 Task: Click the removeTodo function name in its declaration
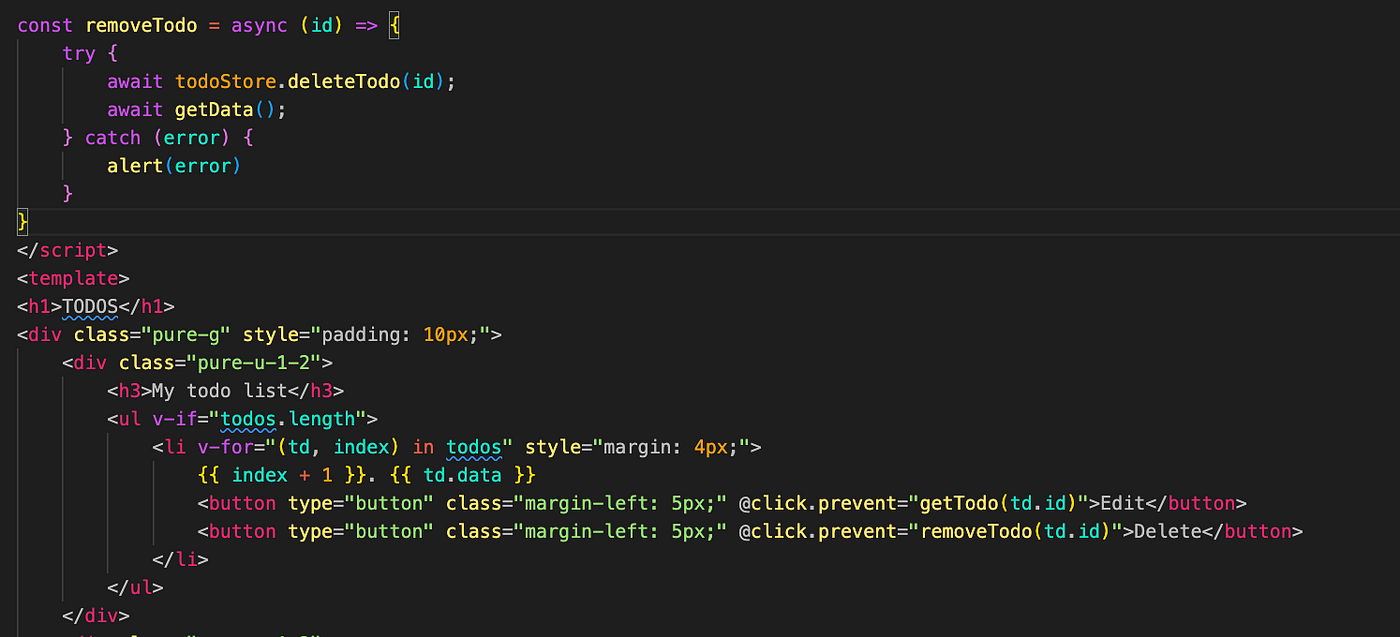click(x=141, y=25)
